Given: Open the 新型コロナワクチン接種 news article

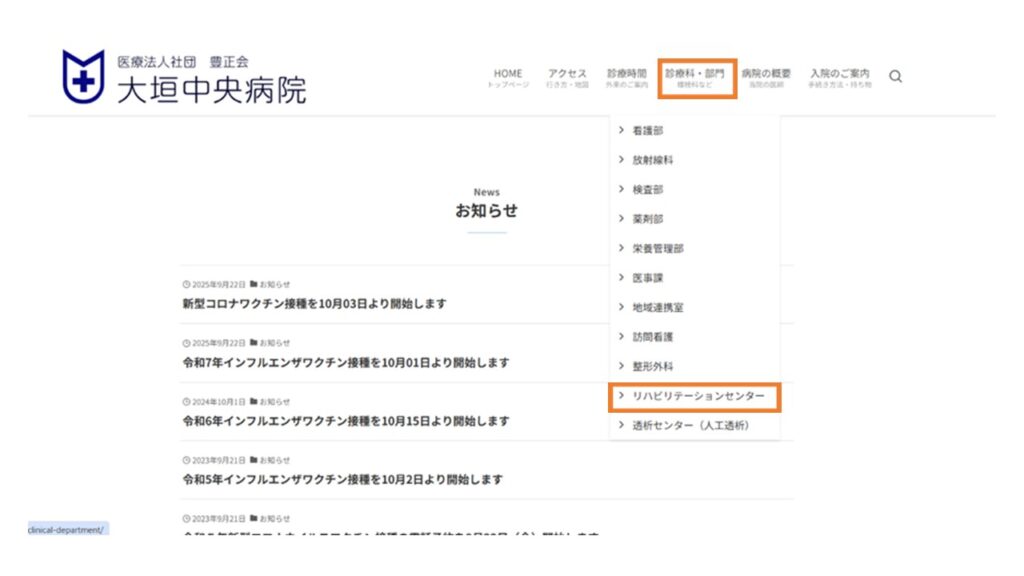Looking at the screenshot, I should (x=314, y=304).
